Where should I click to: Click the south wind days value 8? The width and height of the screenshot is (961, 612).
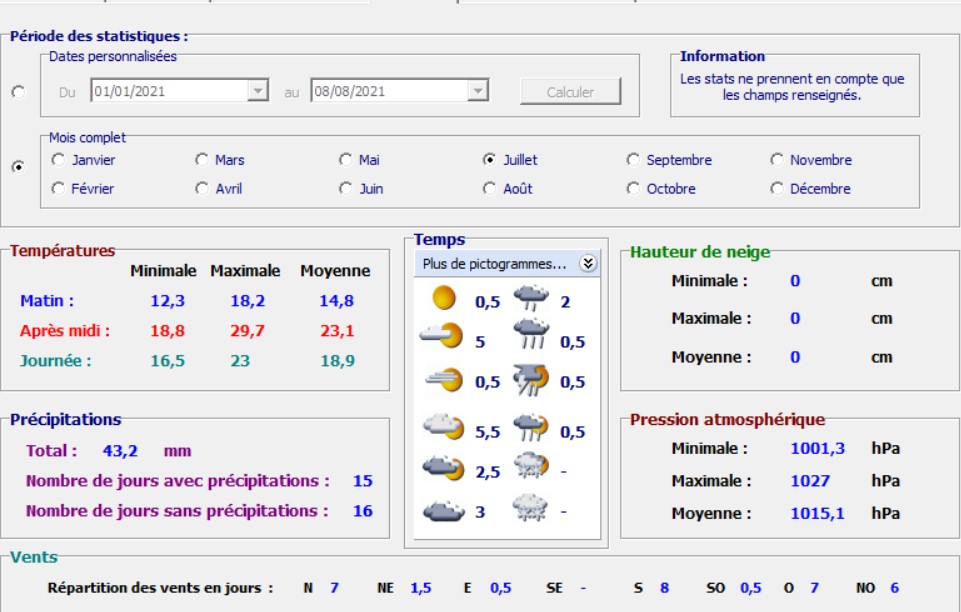[664, 588]
